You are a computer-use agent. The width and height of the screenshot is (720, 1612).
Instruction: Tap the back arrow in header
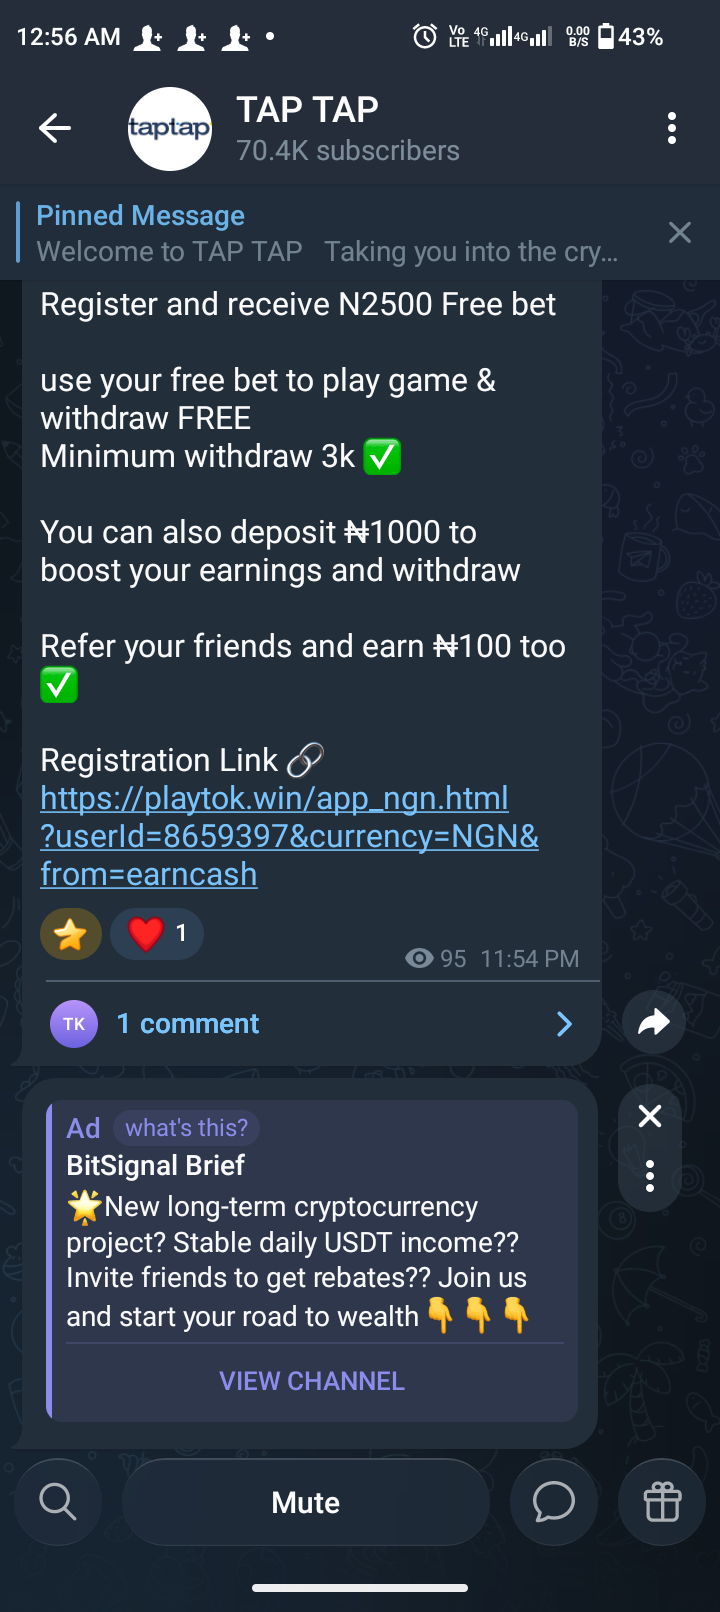[55, 128]
